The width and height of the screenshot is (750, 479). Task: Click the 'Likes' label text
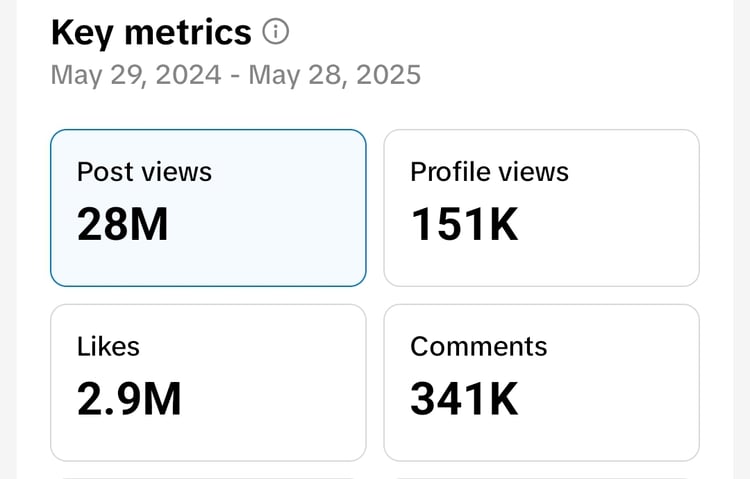108,347
